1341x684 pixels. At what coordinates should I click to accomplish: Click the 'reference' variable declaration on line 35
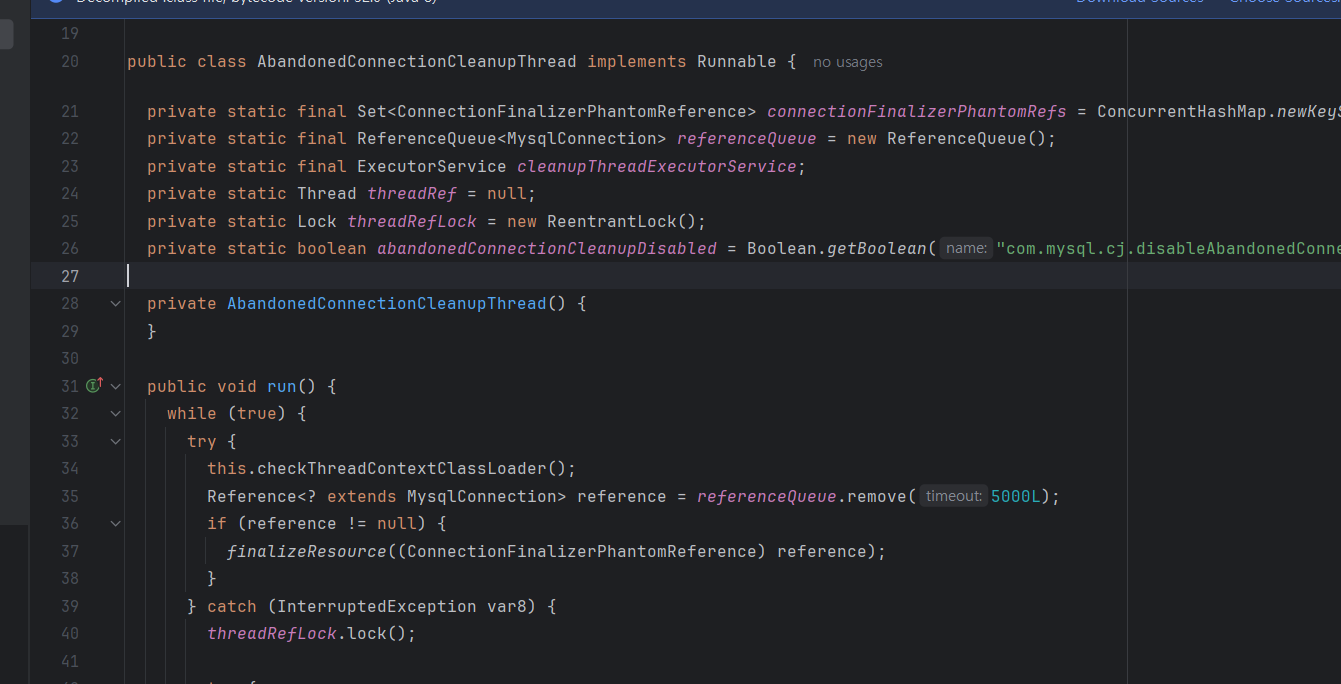click(x=622, y=496)
